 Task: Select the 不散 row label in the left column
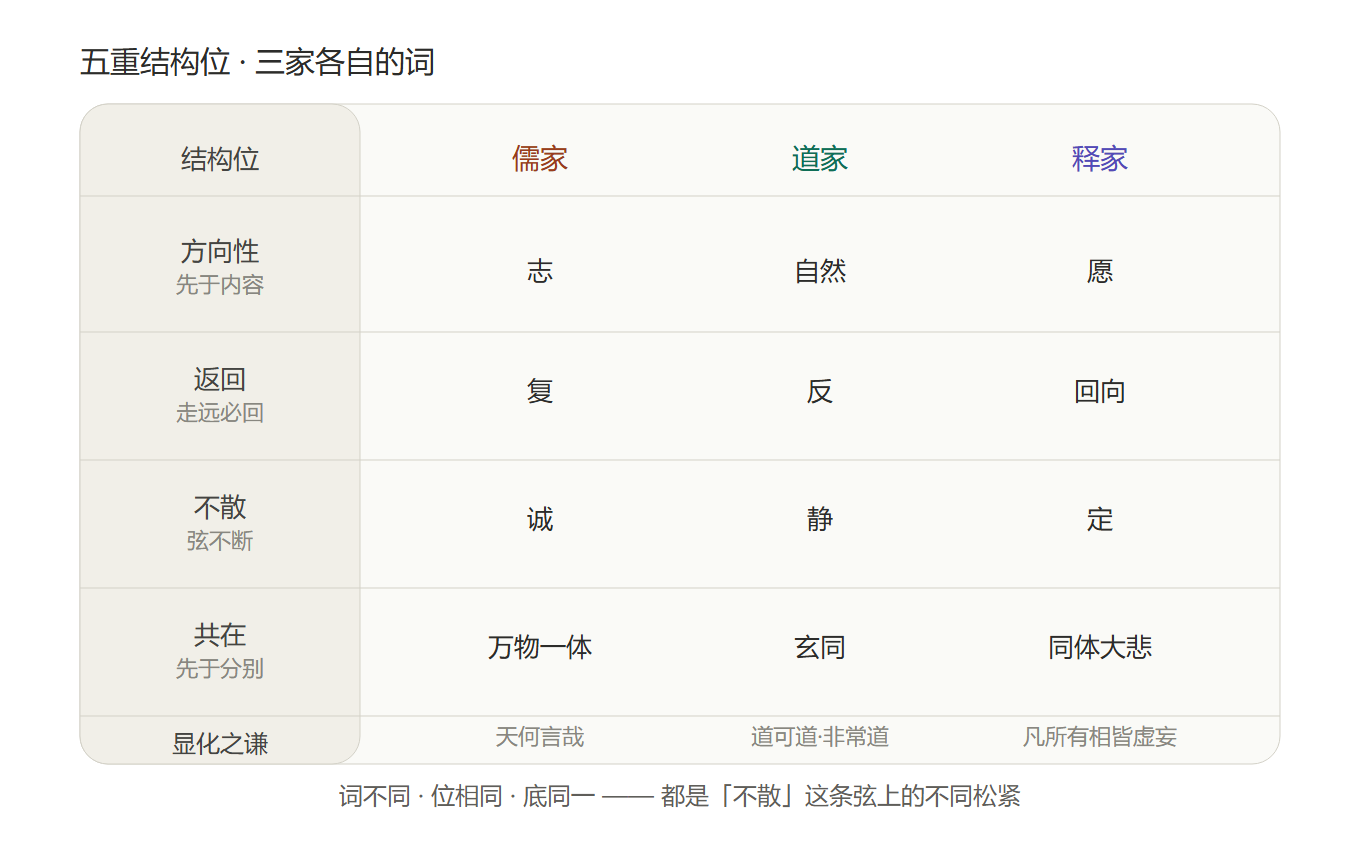(x=220, y=507)
